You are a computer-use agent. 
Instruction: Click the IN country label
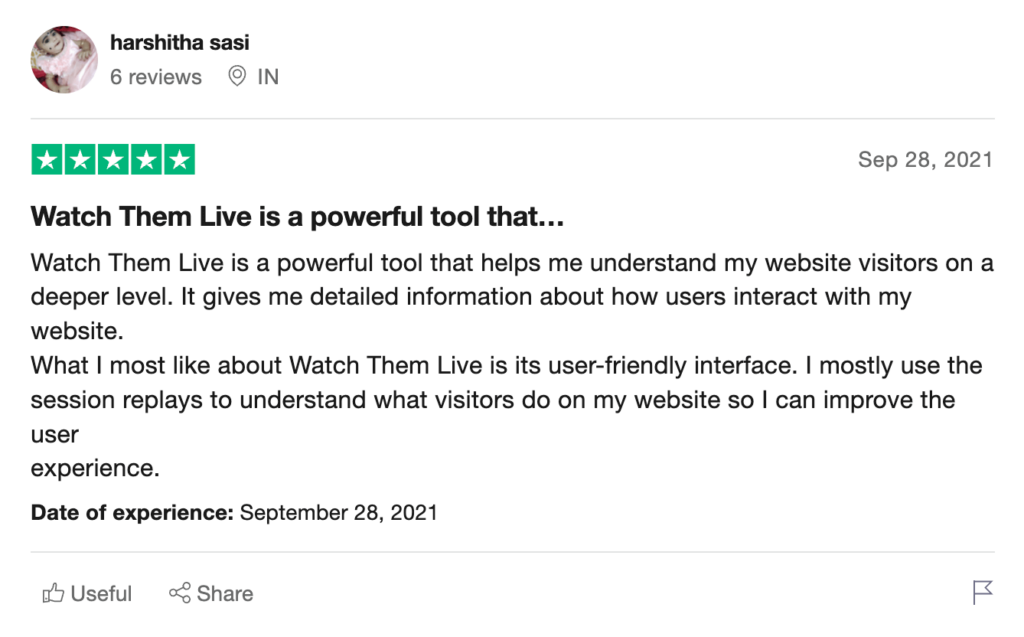pos(268,77)
